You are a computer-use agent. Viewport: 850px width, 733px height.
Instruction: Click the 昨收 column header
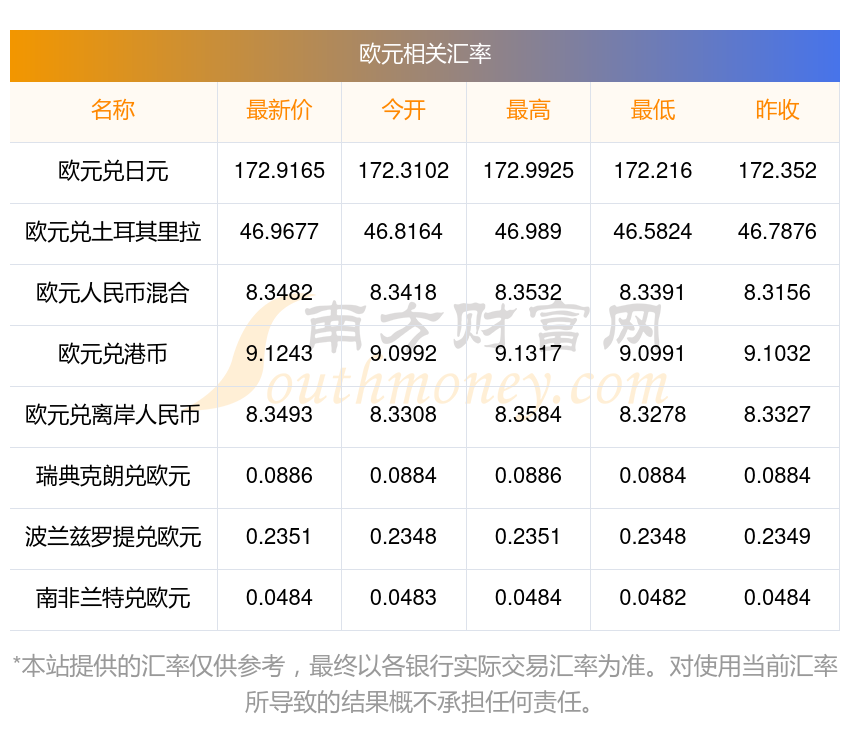777,110
